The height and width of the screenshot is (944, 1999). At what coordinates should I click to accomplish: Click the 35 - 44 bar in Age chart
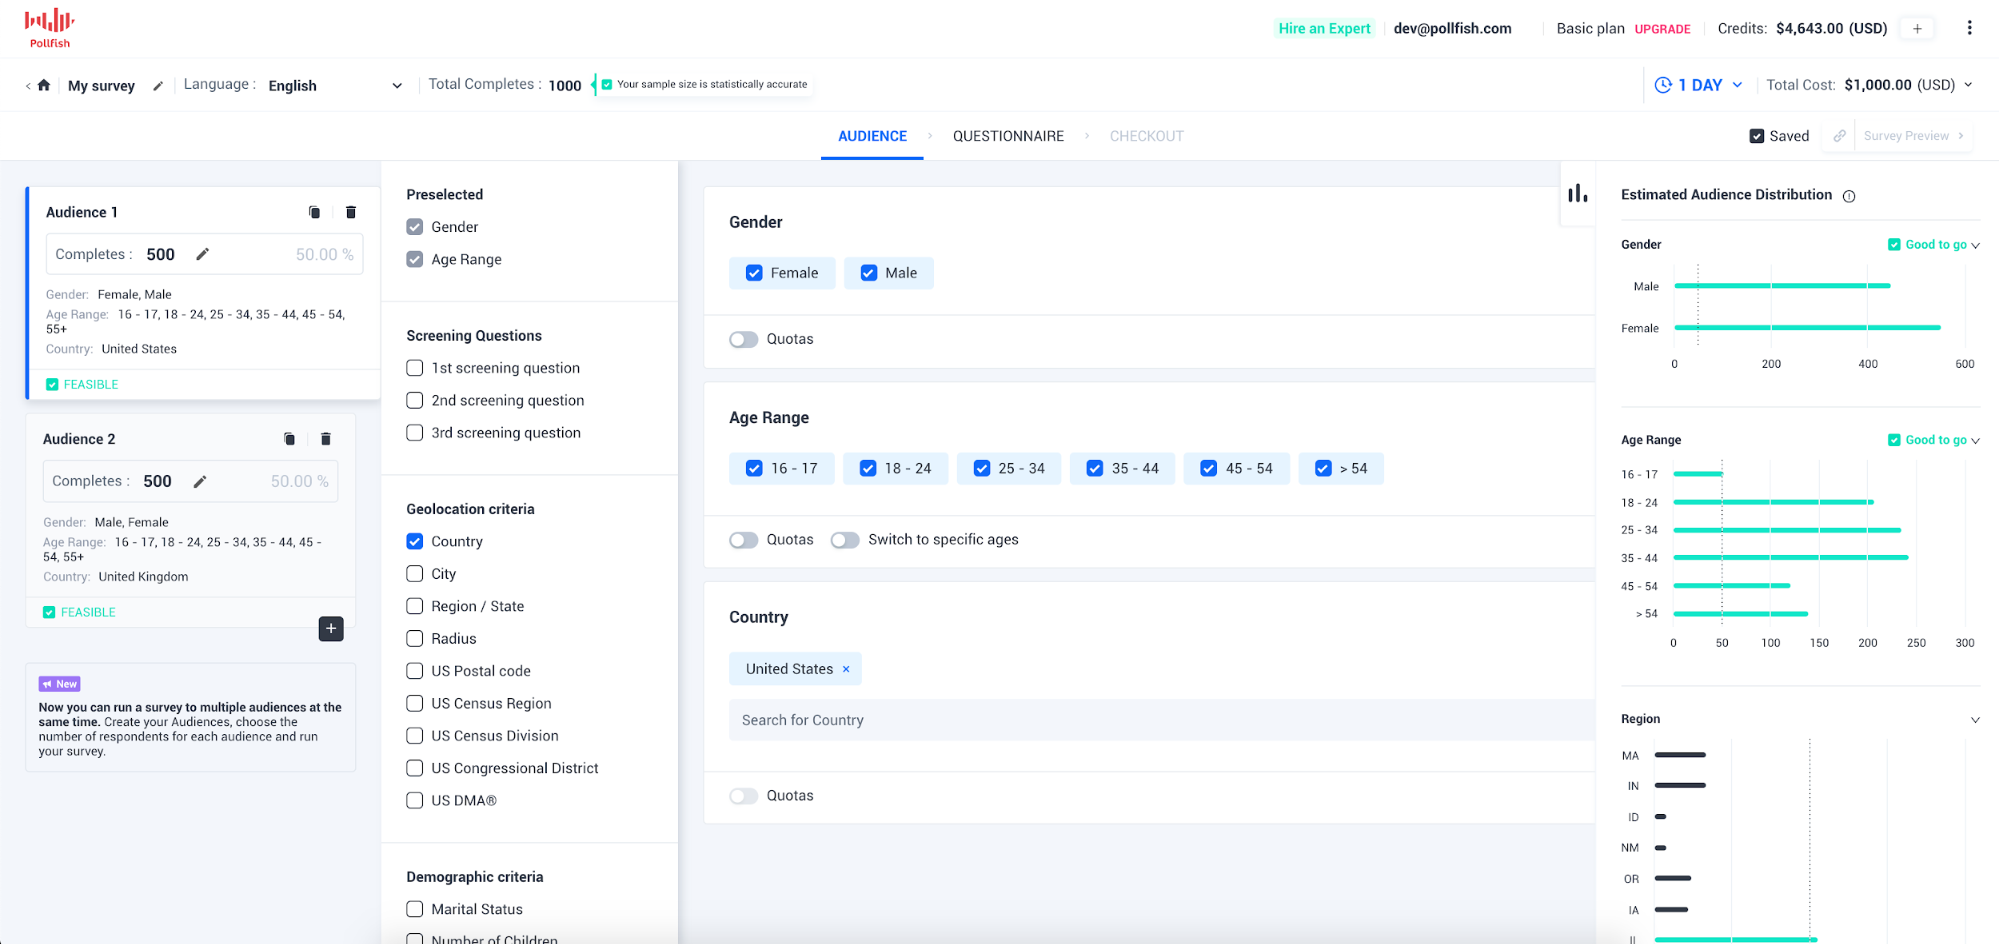coord(1790,557)
